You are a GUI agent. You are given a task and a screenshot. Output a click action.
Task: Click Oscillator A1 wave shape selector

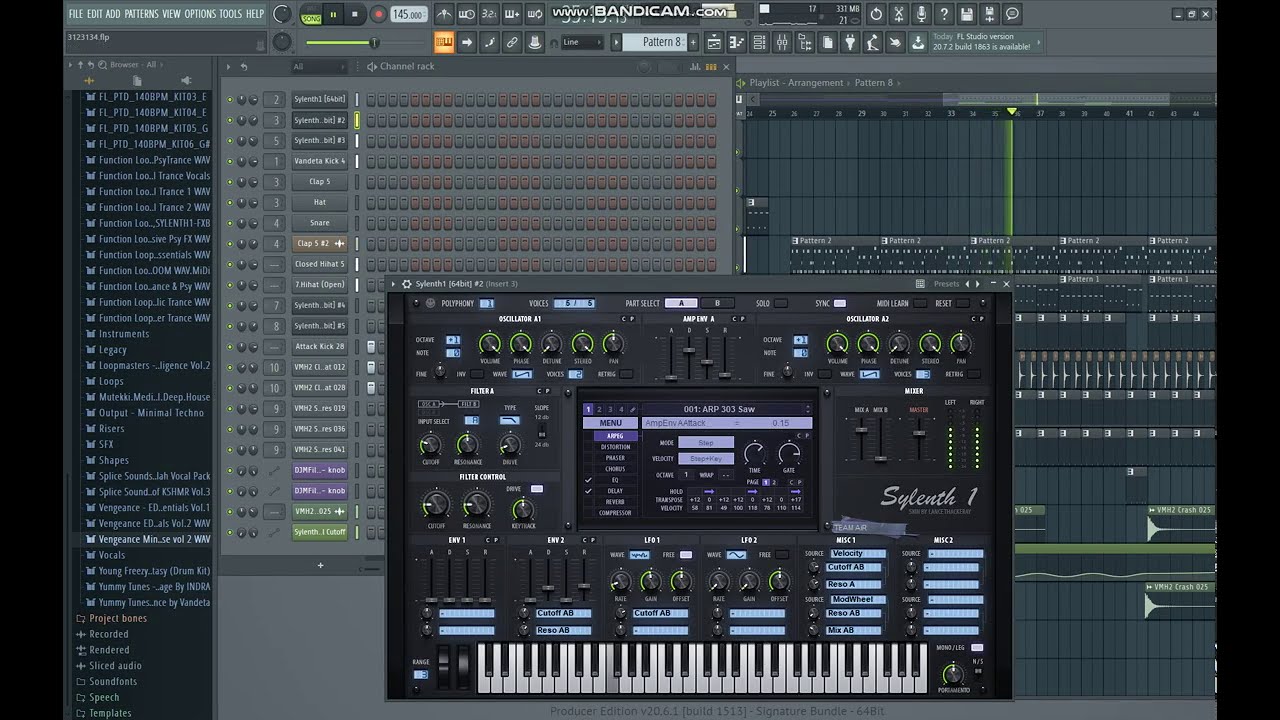(522, 374)
